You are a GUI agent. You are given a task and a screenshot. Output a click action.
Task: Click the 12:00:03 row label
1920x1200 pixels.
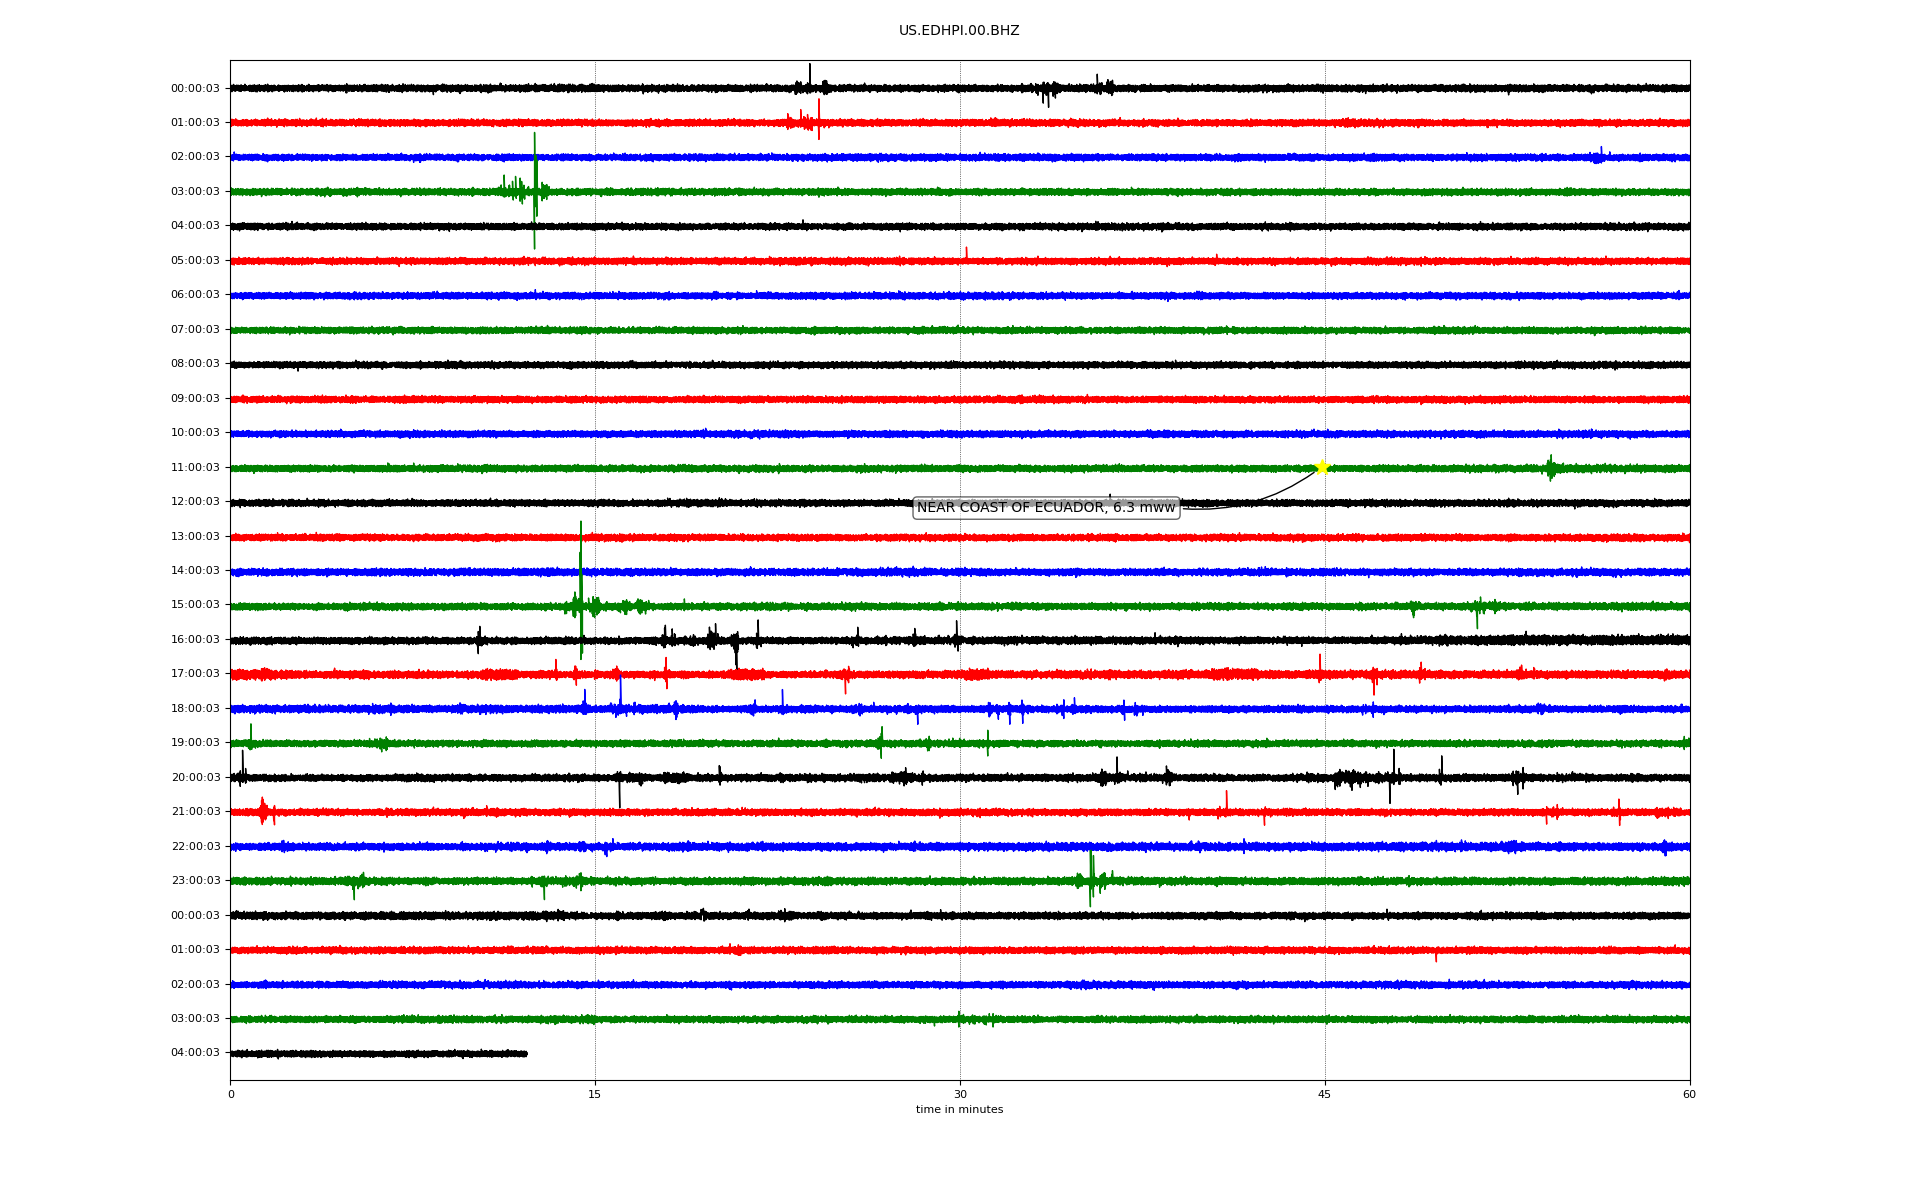[195, 502]
